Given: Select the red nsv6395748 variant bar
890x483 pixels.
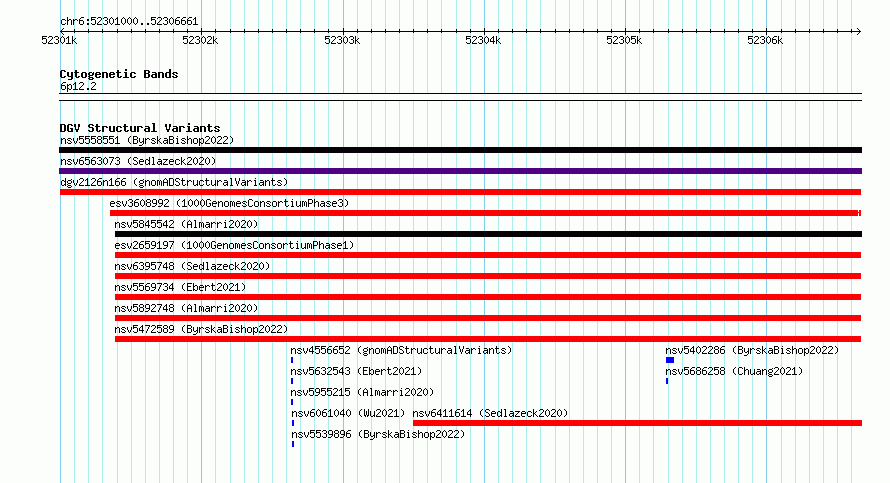Looking at the screenshot, I should click(x=488, y=276).
